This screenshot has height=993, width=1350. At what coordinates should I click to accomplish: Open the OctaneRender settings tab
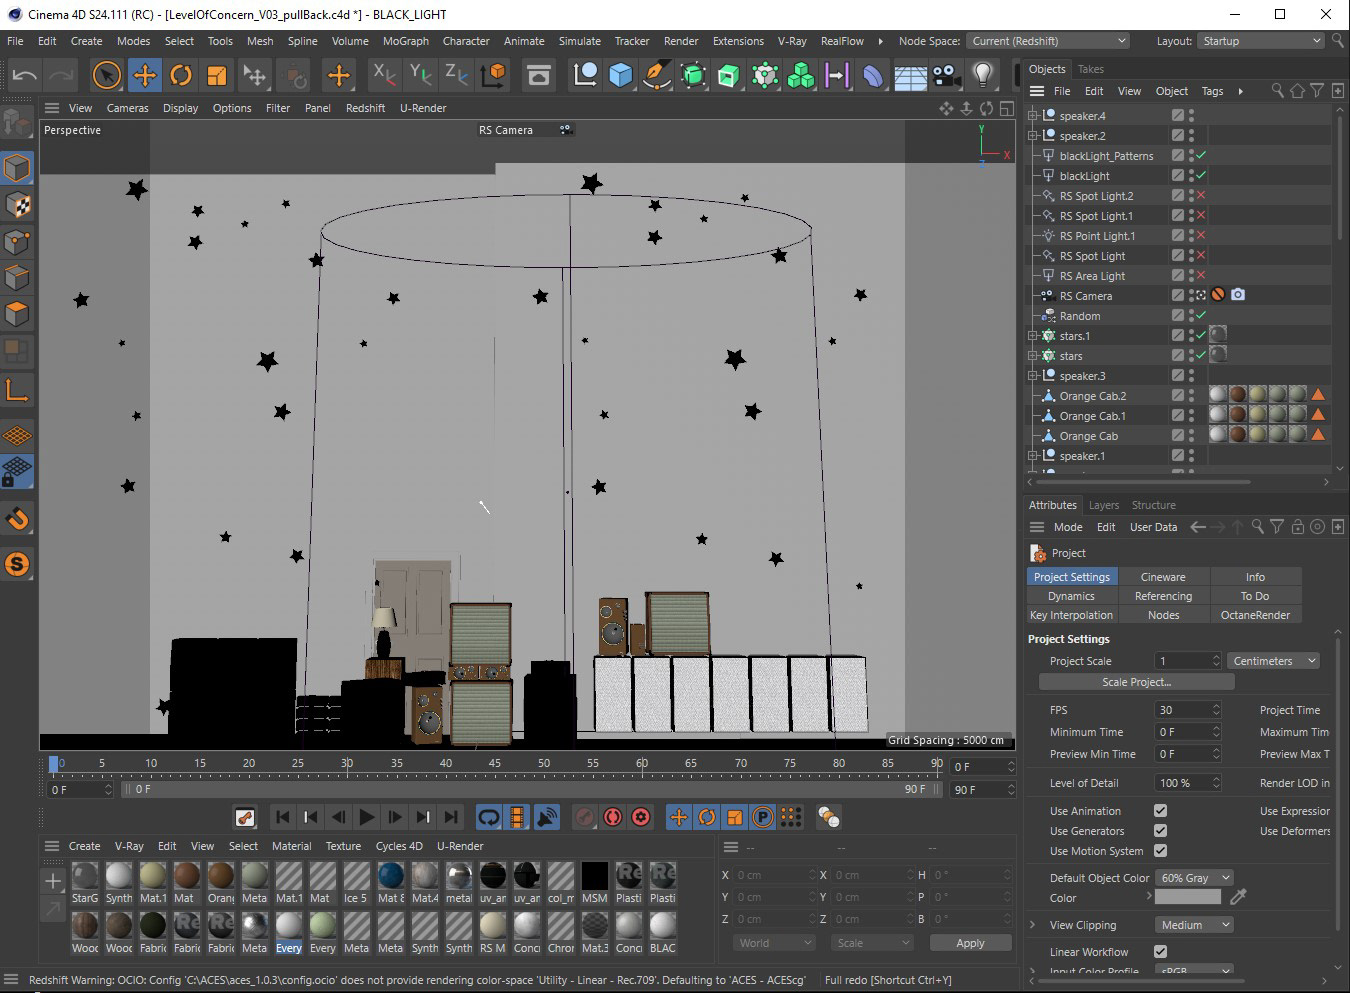pos(1255,615)
